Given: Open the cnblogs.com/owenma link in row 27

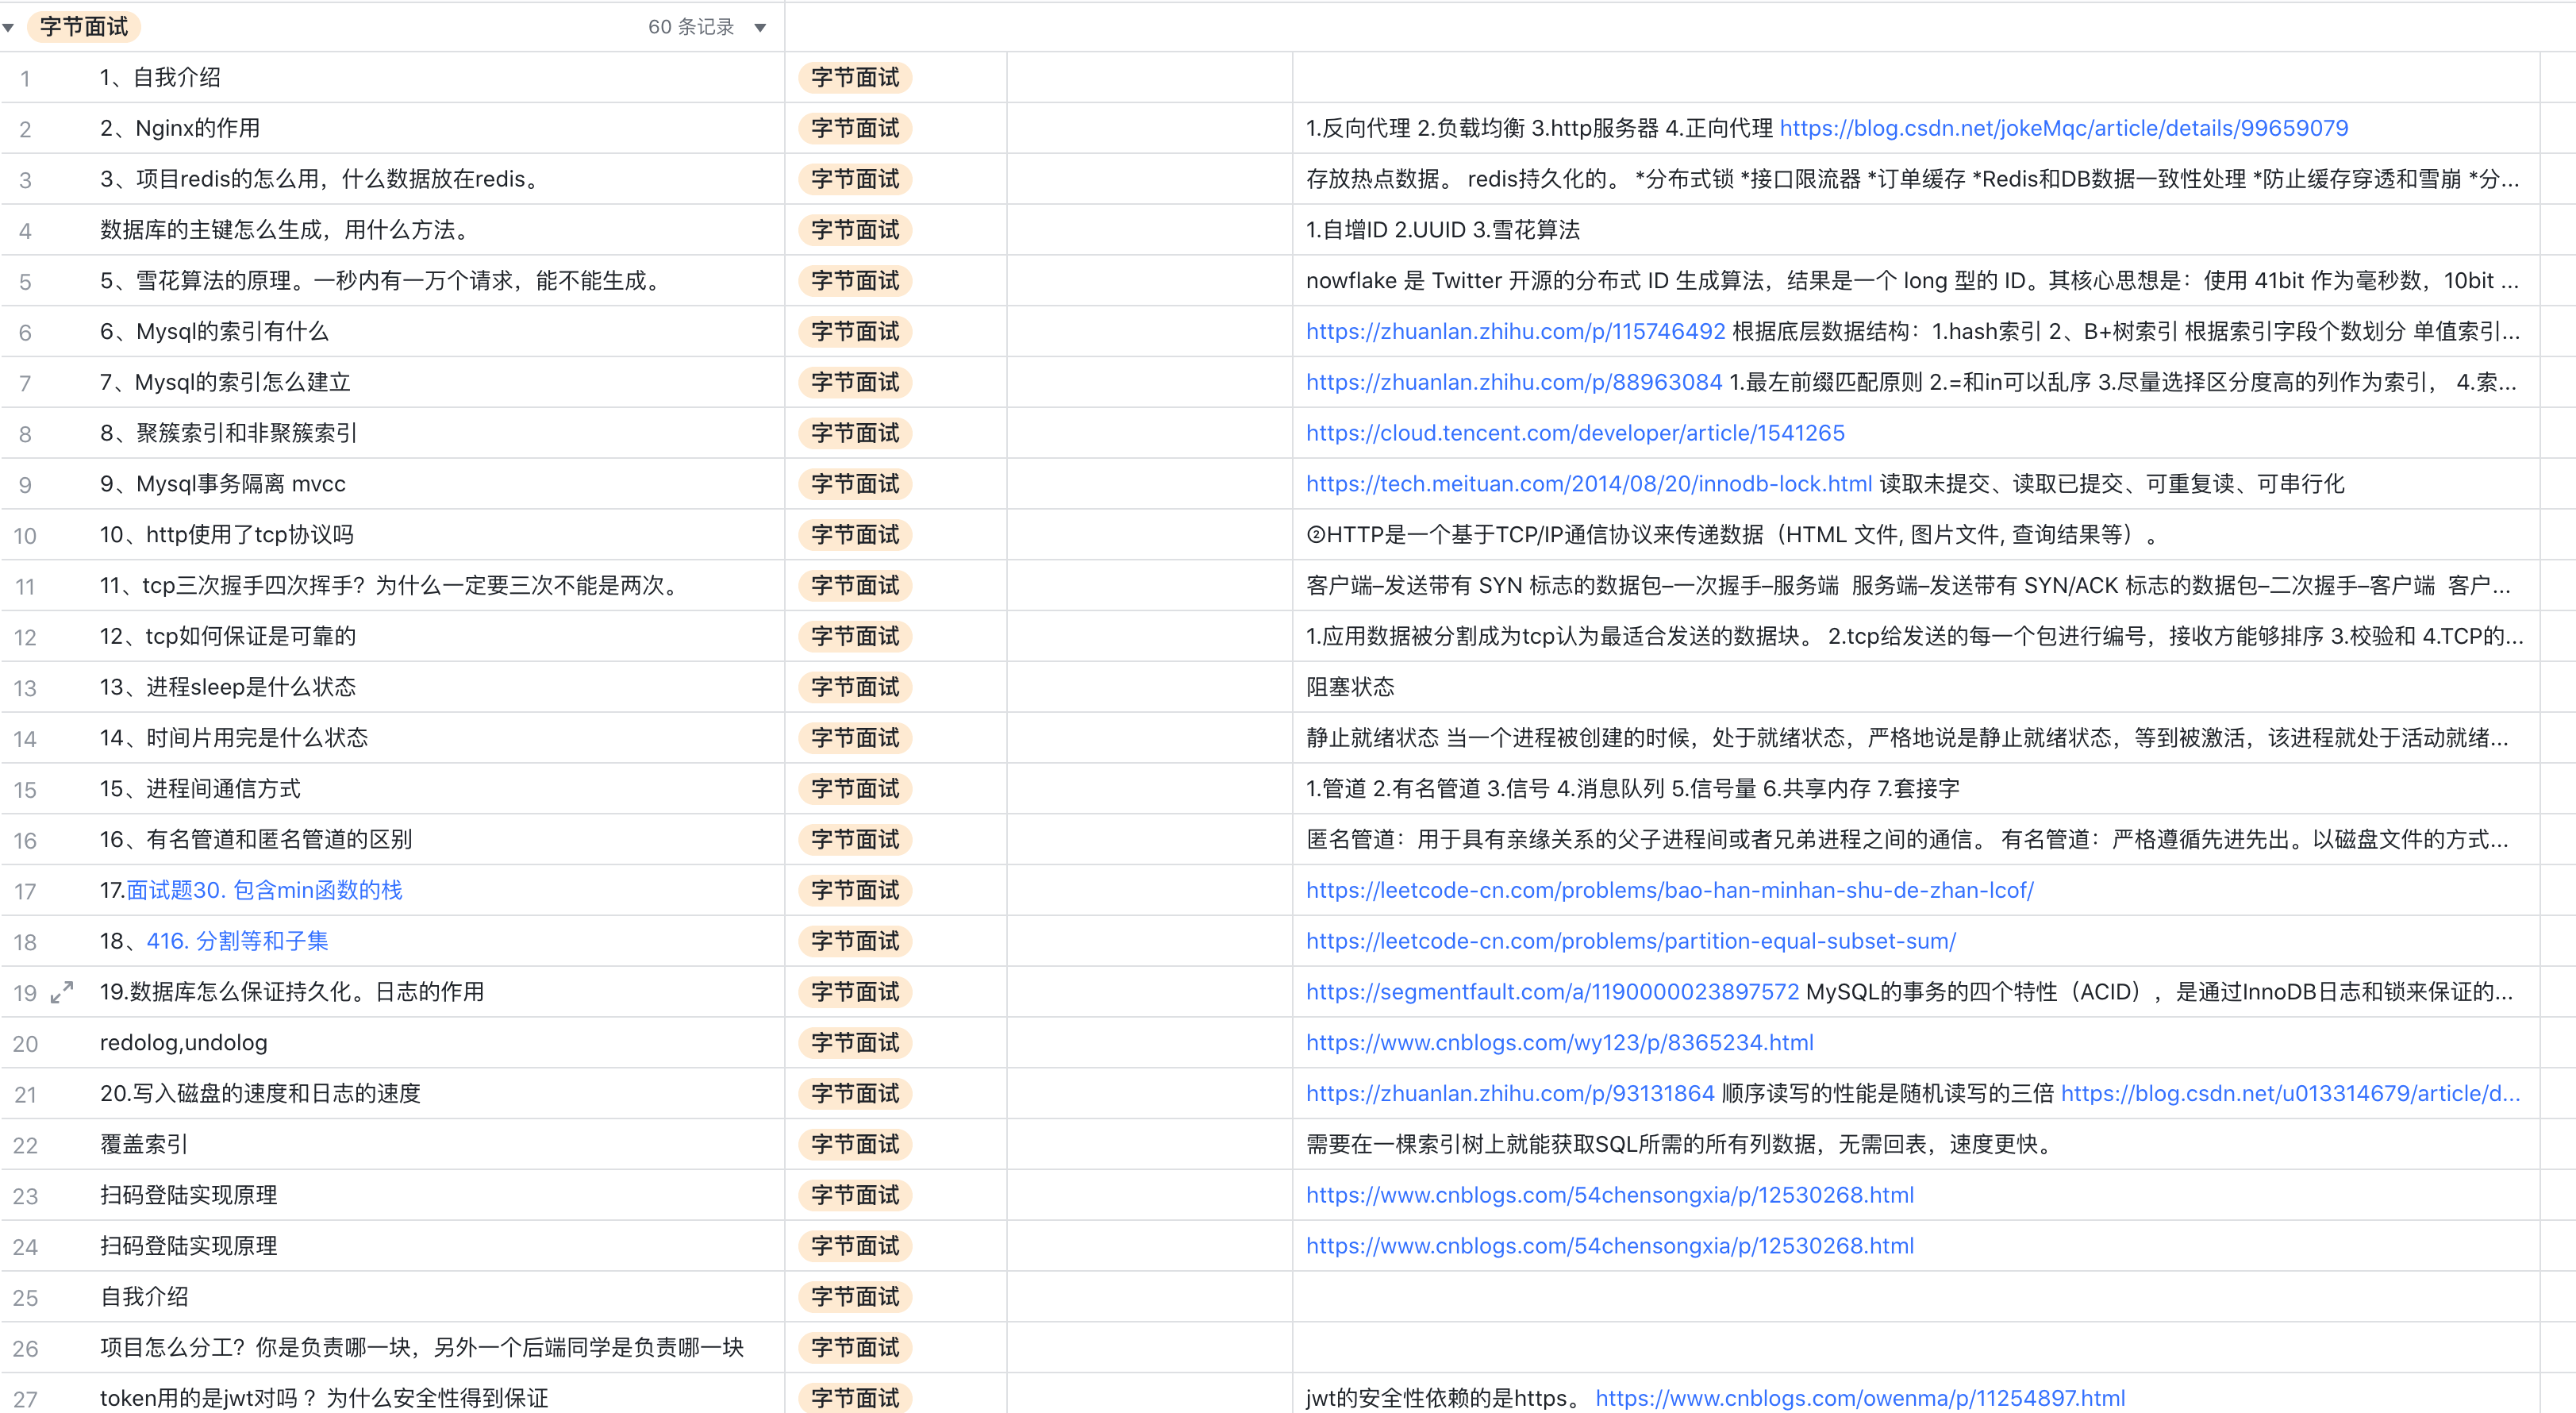Looking at the screenshot, I should pyautogui.click(x=1859, y=1398).
